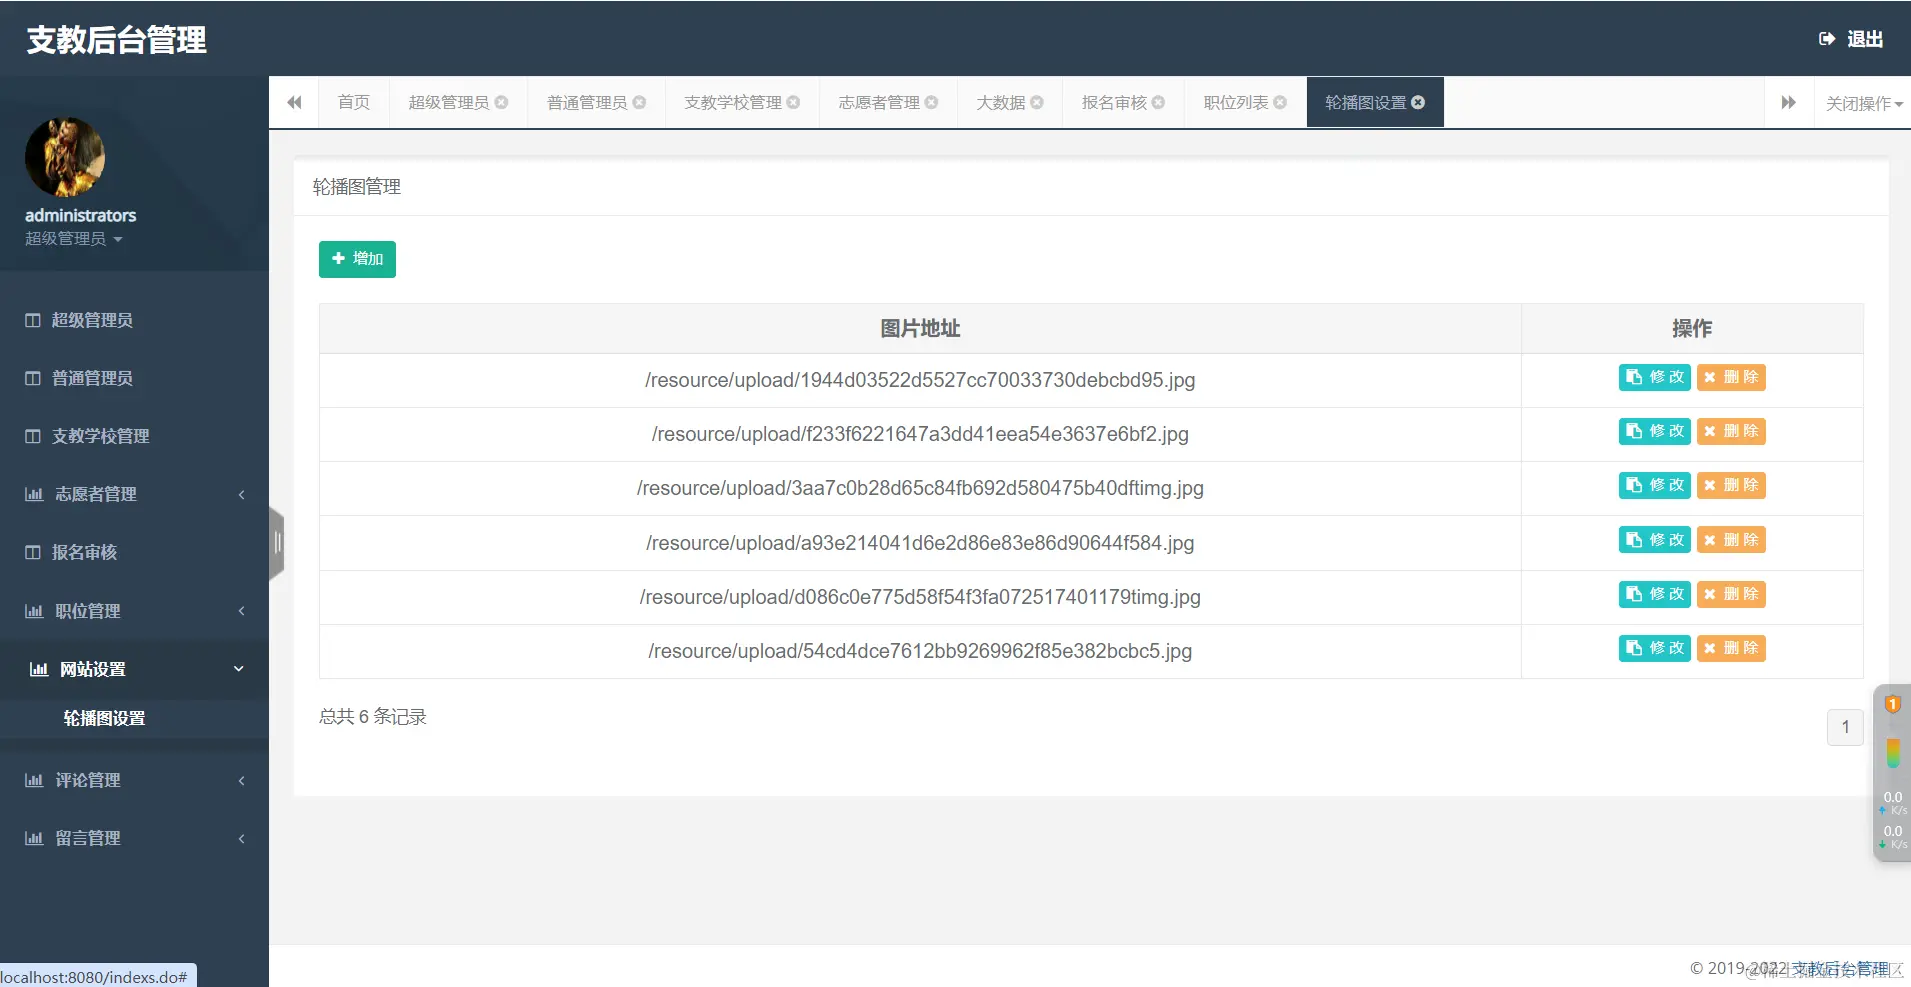
Task: Click 删除 for the 1944d03522d5527cc image row
Action: click(1731, 377)
